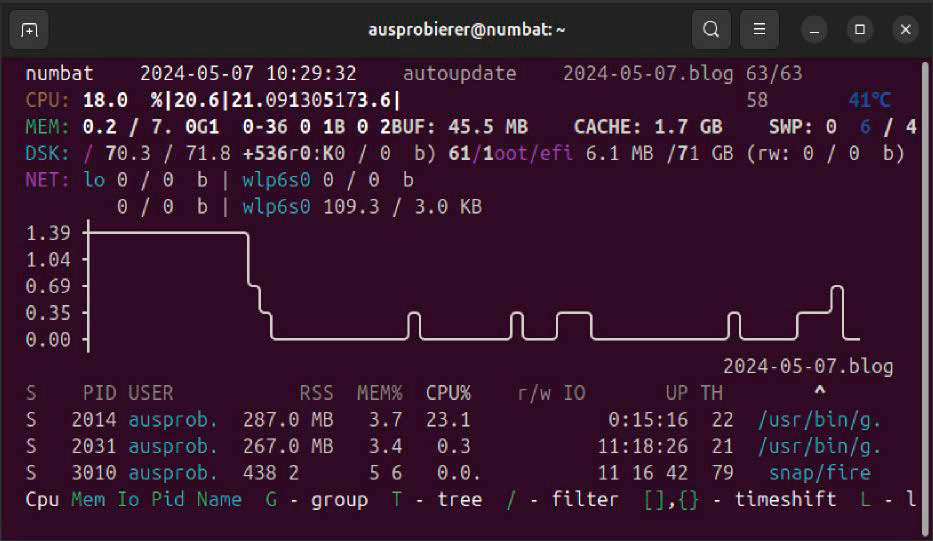Click the hostname numbat in header
This screenshot has width=933, height=541.
coord(59,73)
